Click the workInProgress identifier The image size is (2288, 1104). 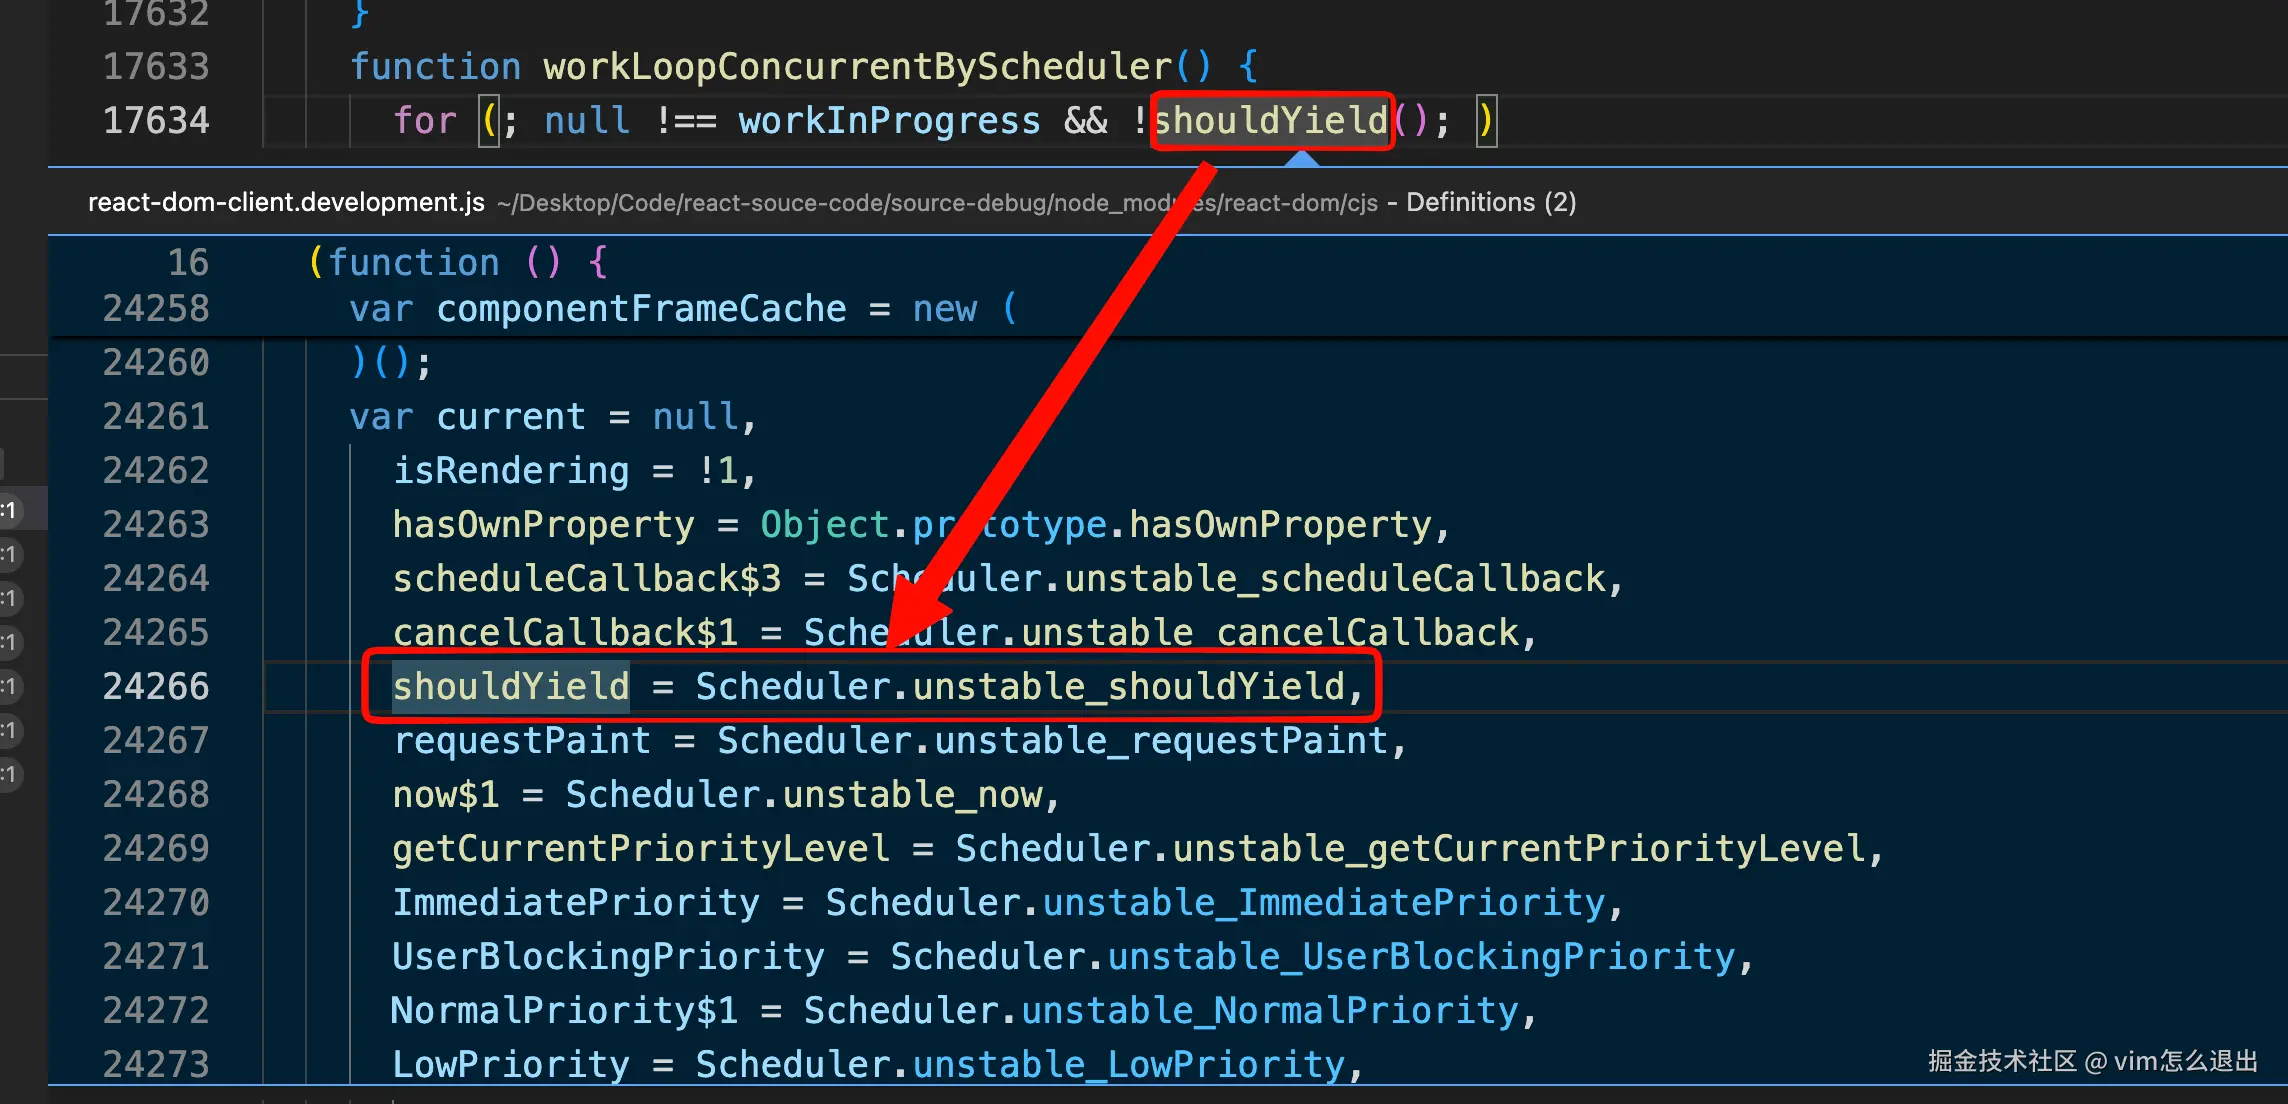click(889, 121)
